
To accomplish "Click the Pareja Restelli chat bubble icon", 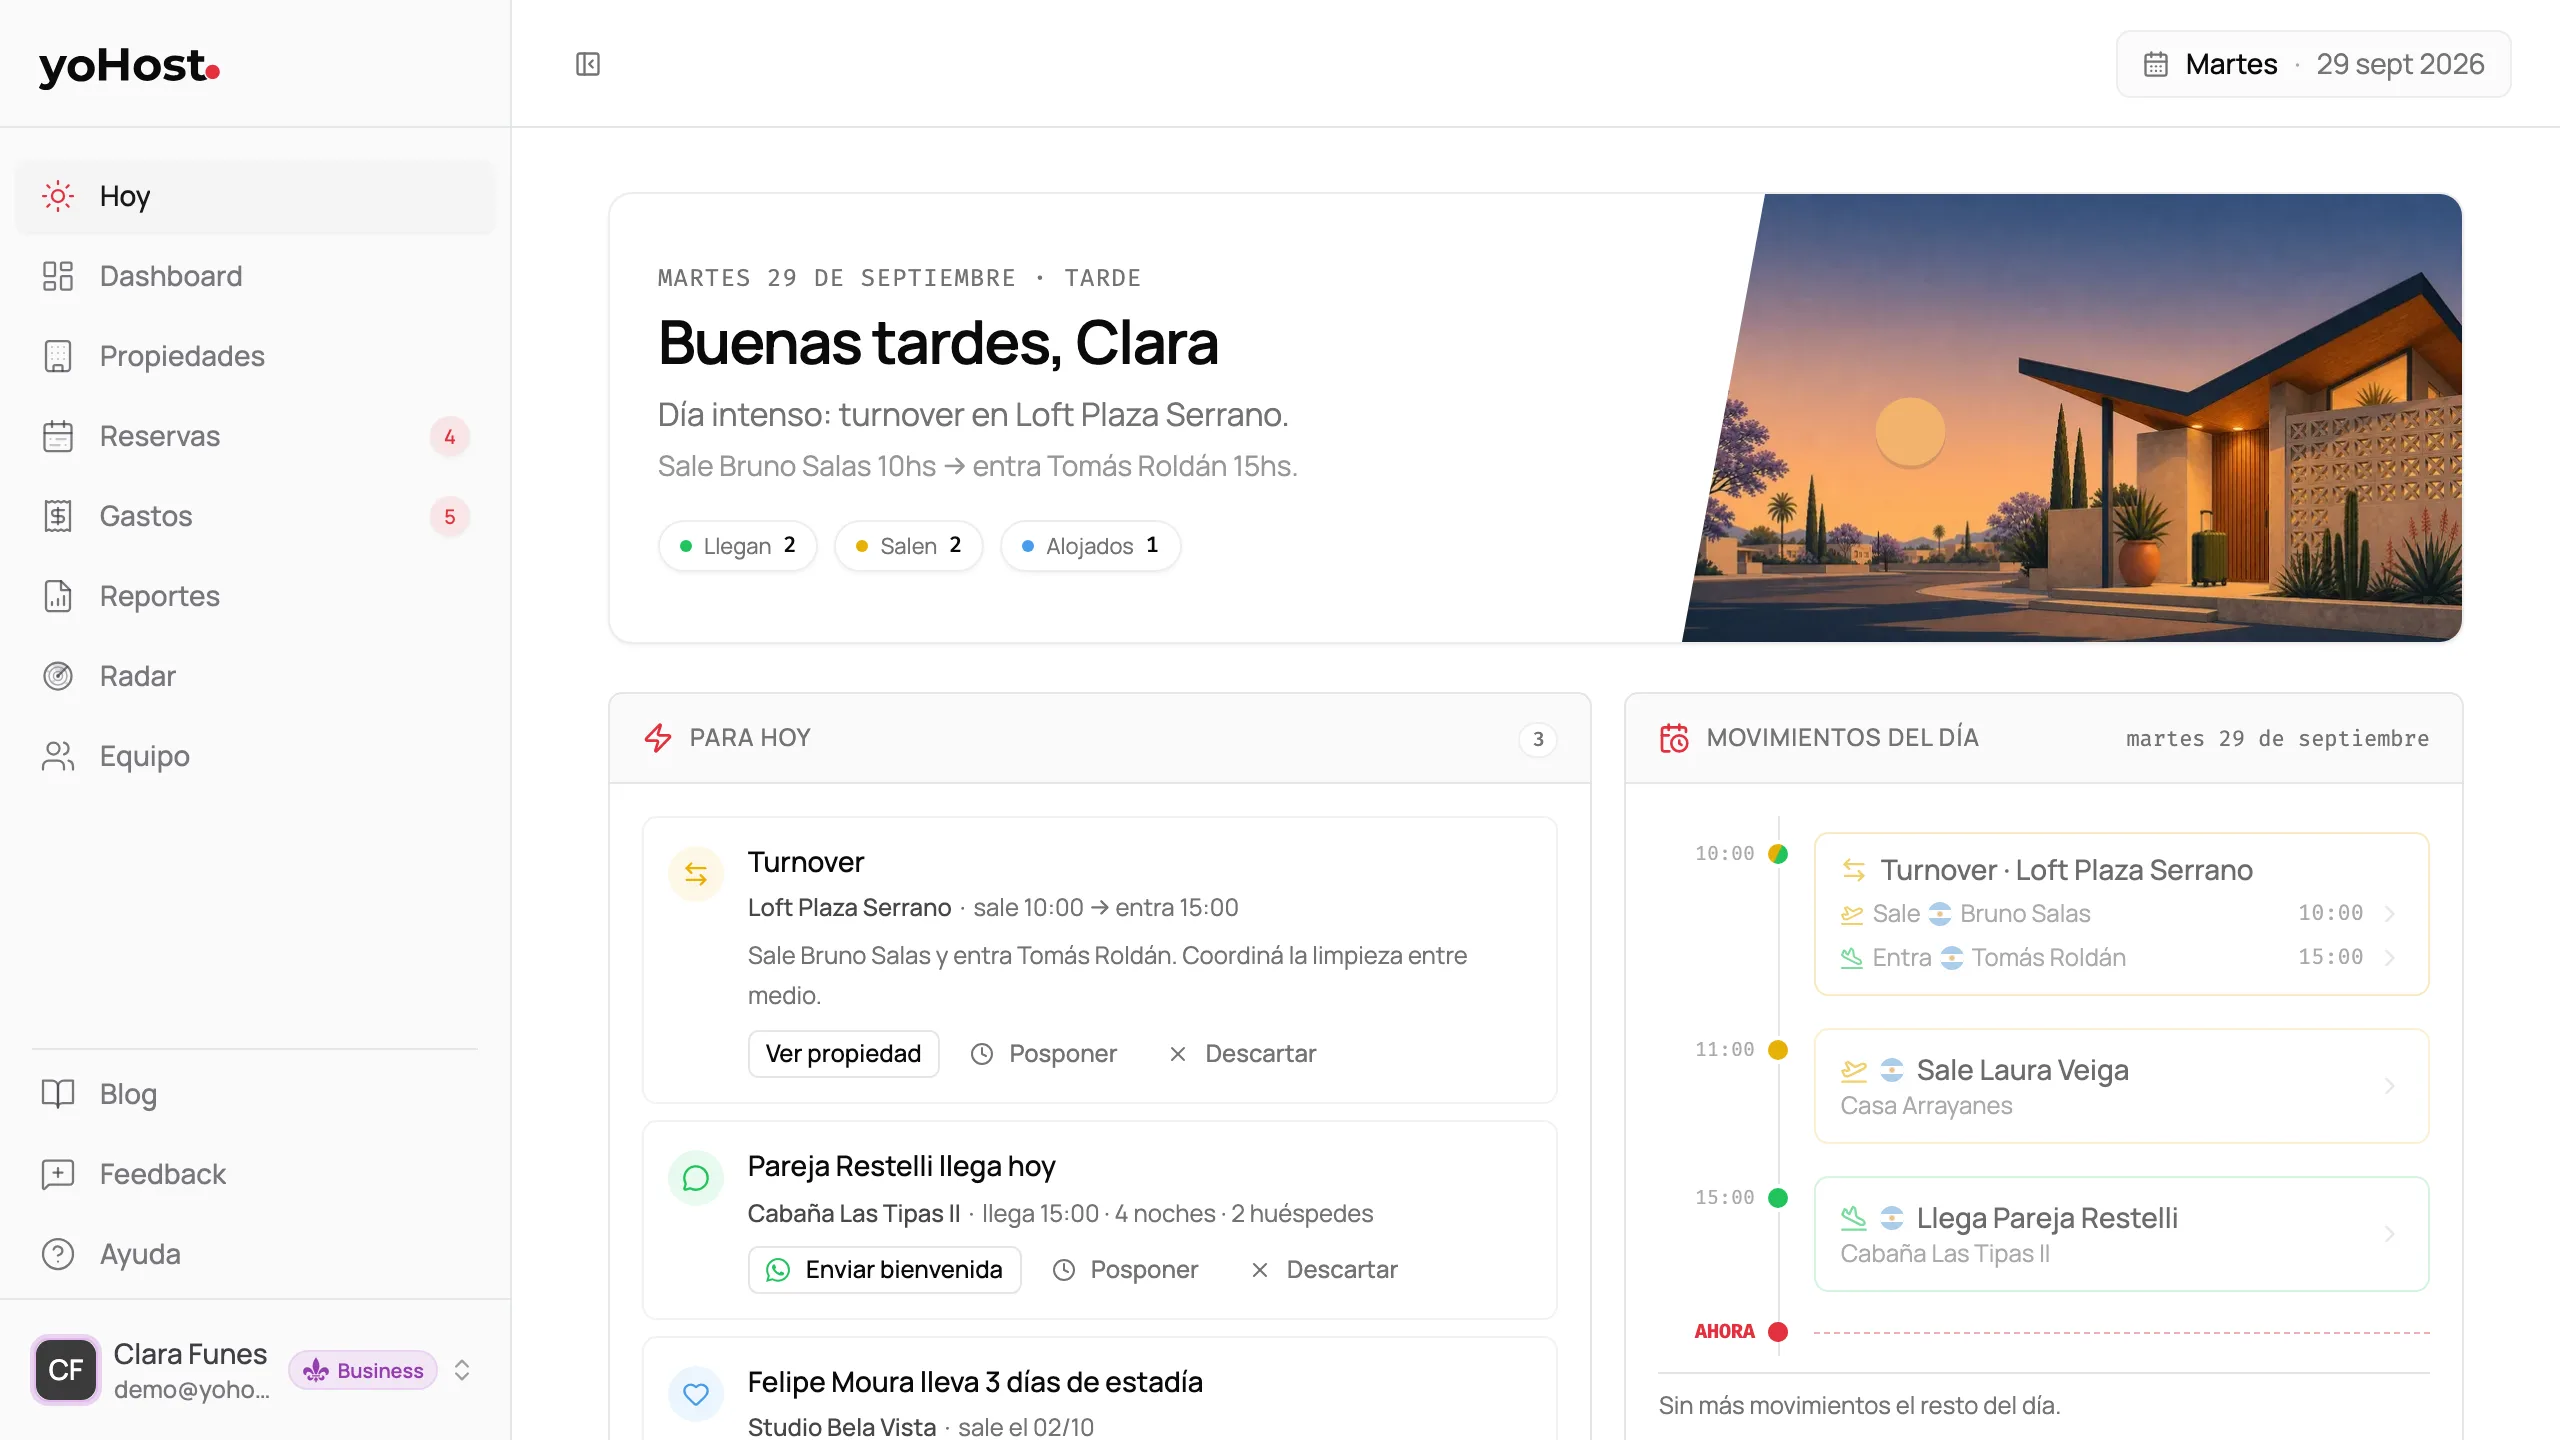I will 696,1178.
